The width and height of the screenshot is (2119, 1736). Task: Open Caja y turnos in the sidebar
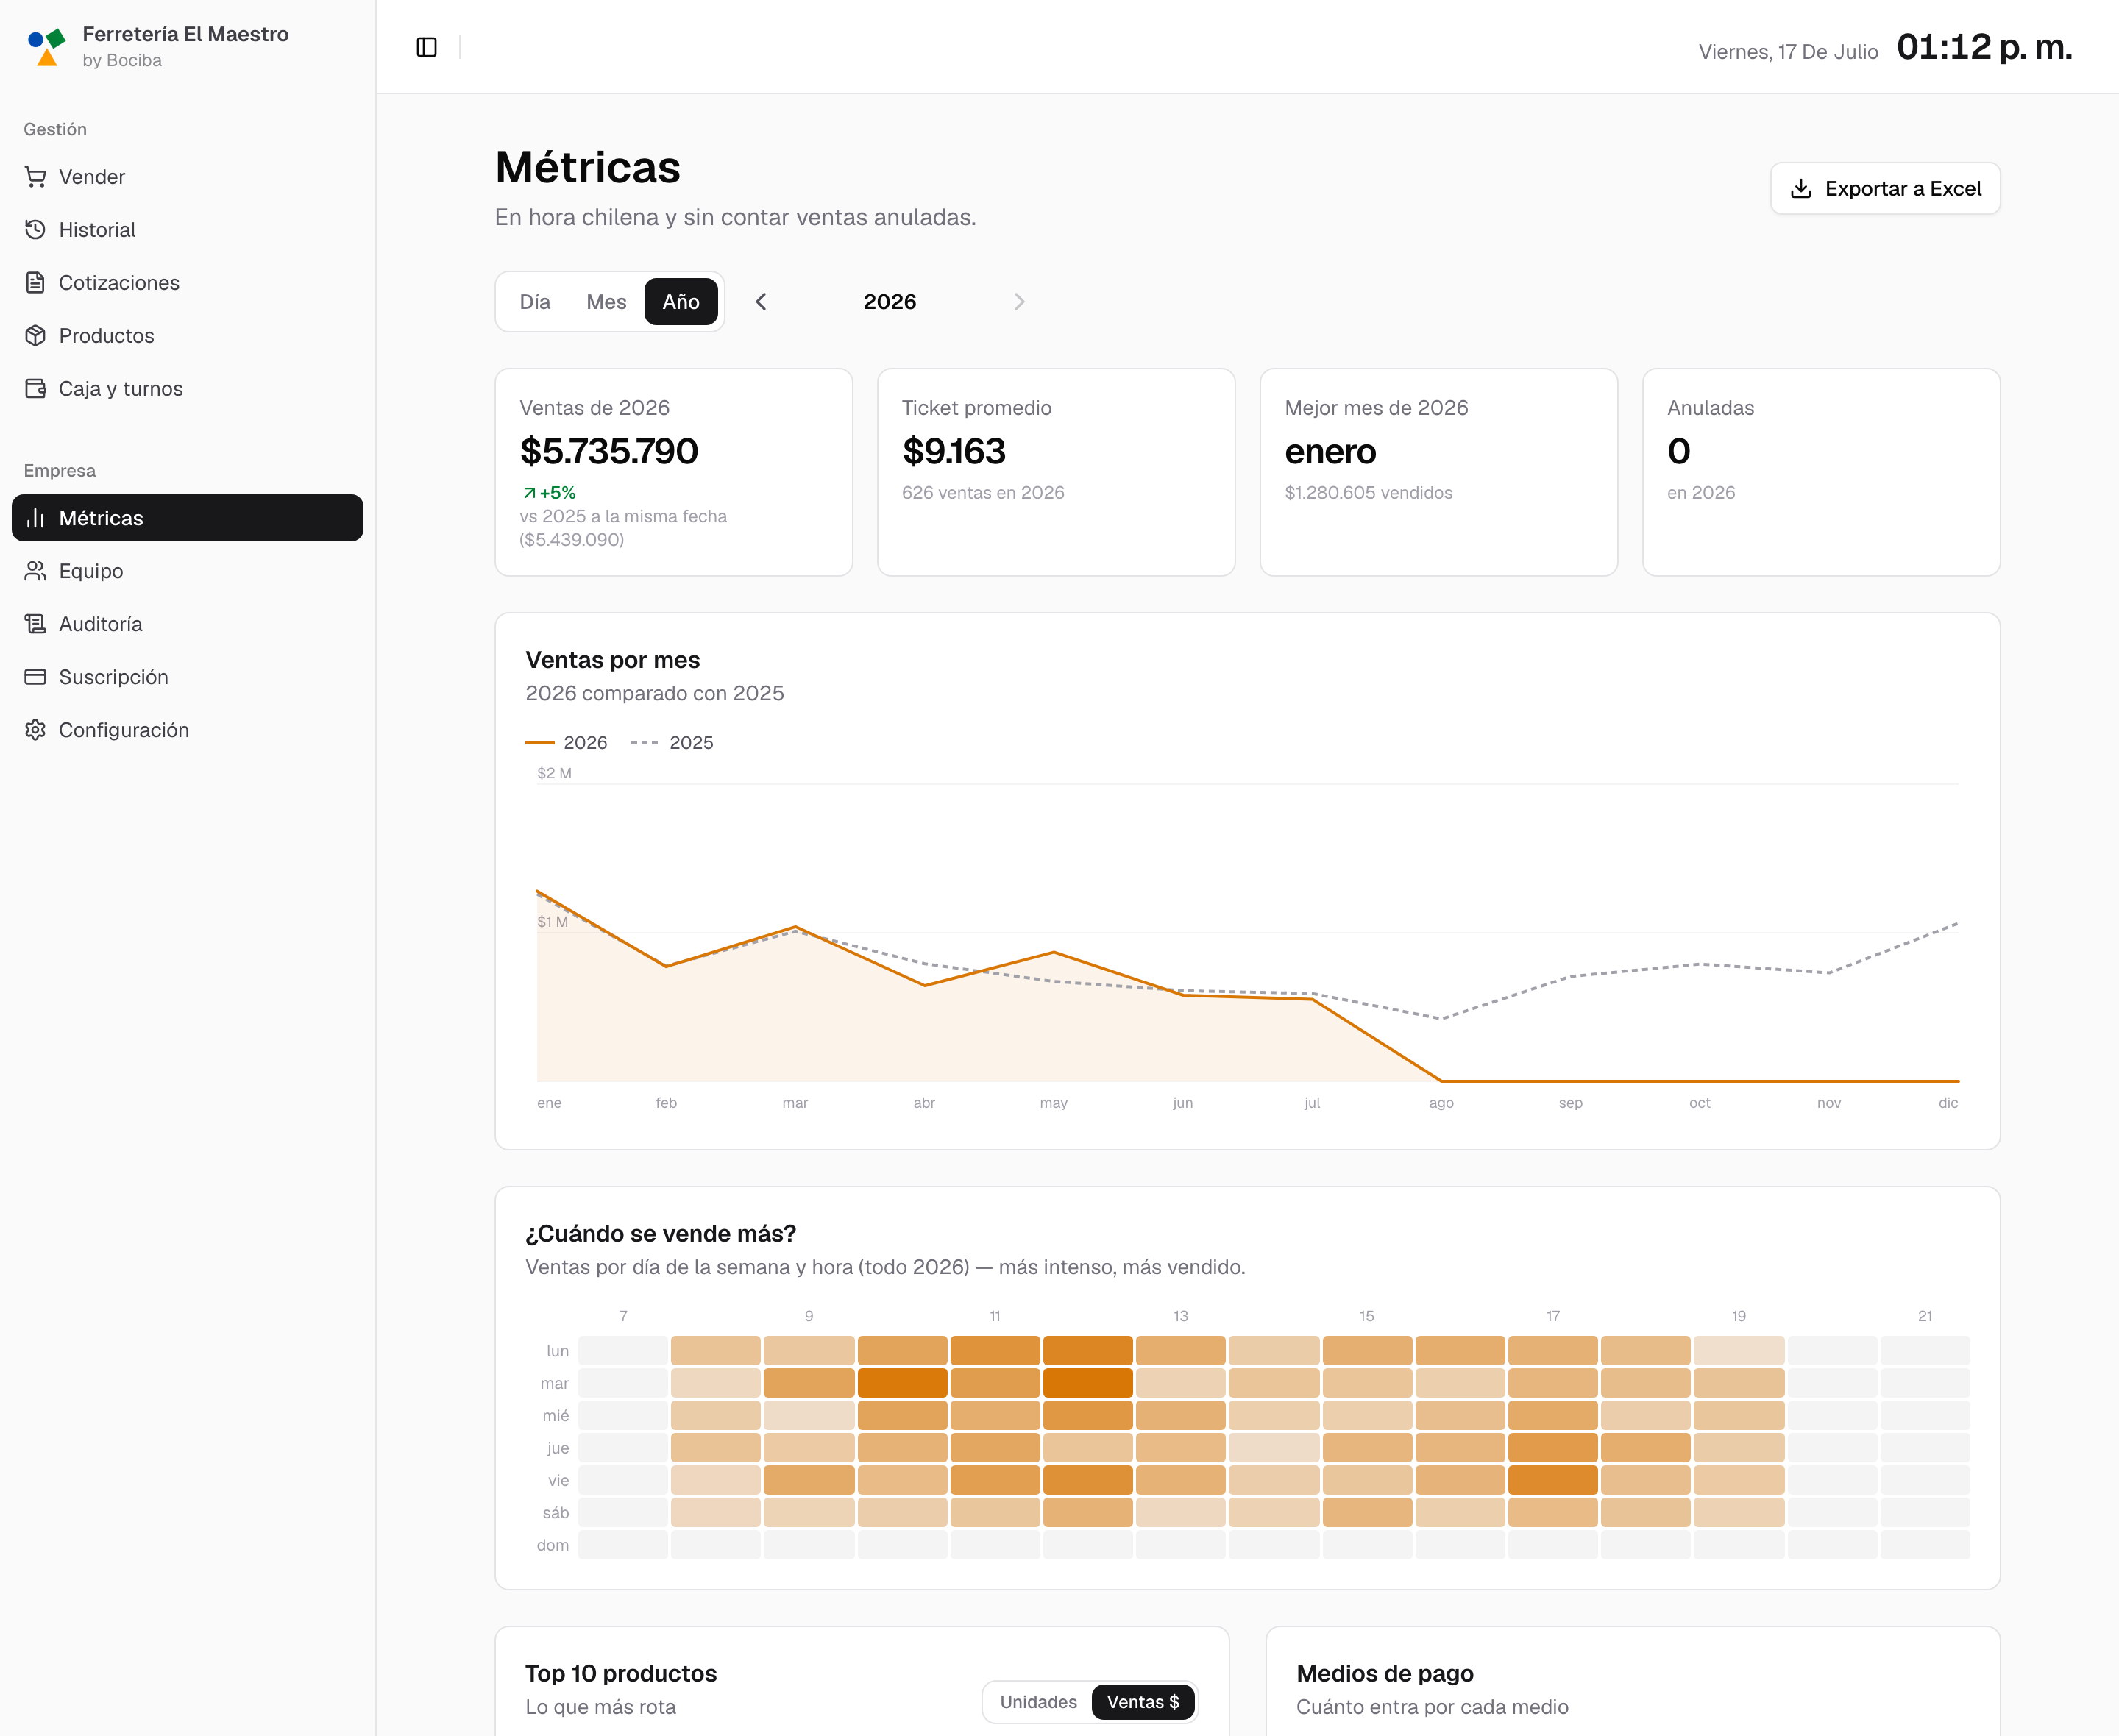click(x=188, y=389)
